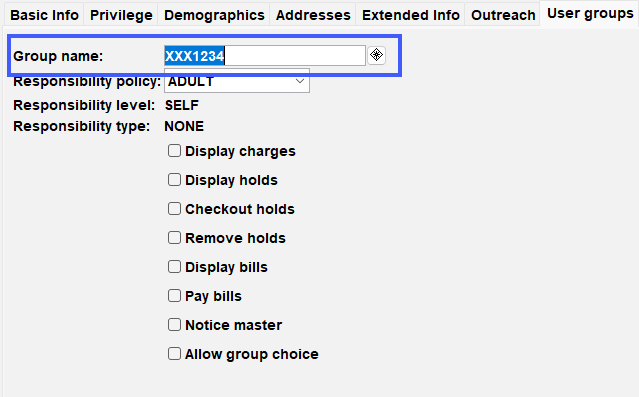Select the Outreach tab
This screenshot has height=397, width=639.
click(503, 15)
